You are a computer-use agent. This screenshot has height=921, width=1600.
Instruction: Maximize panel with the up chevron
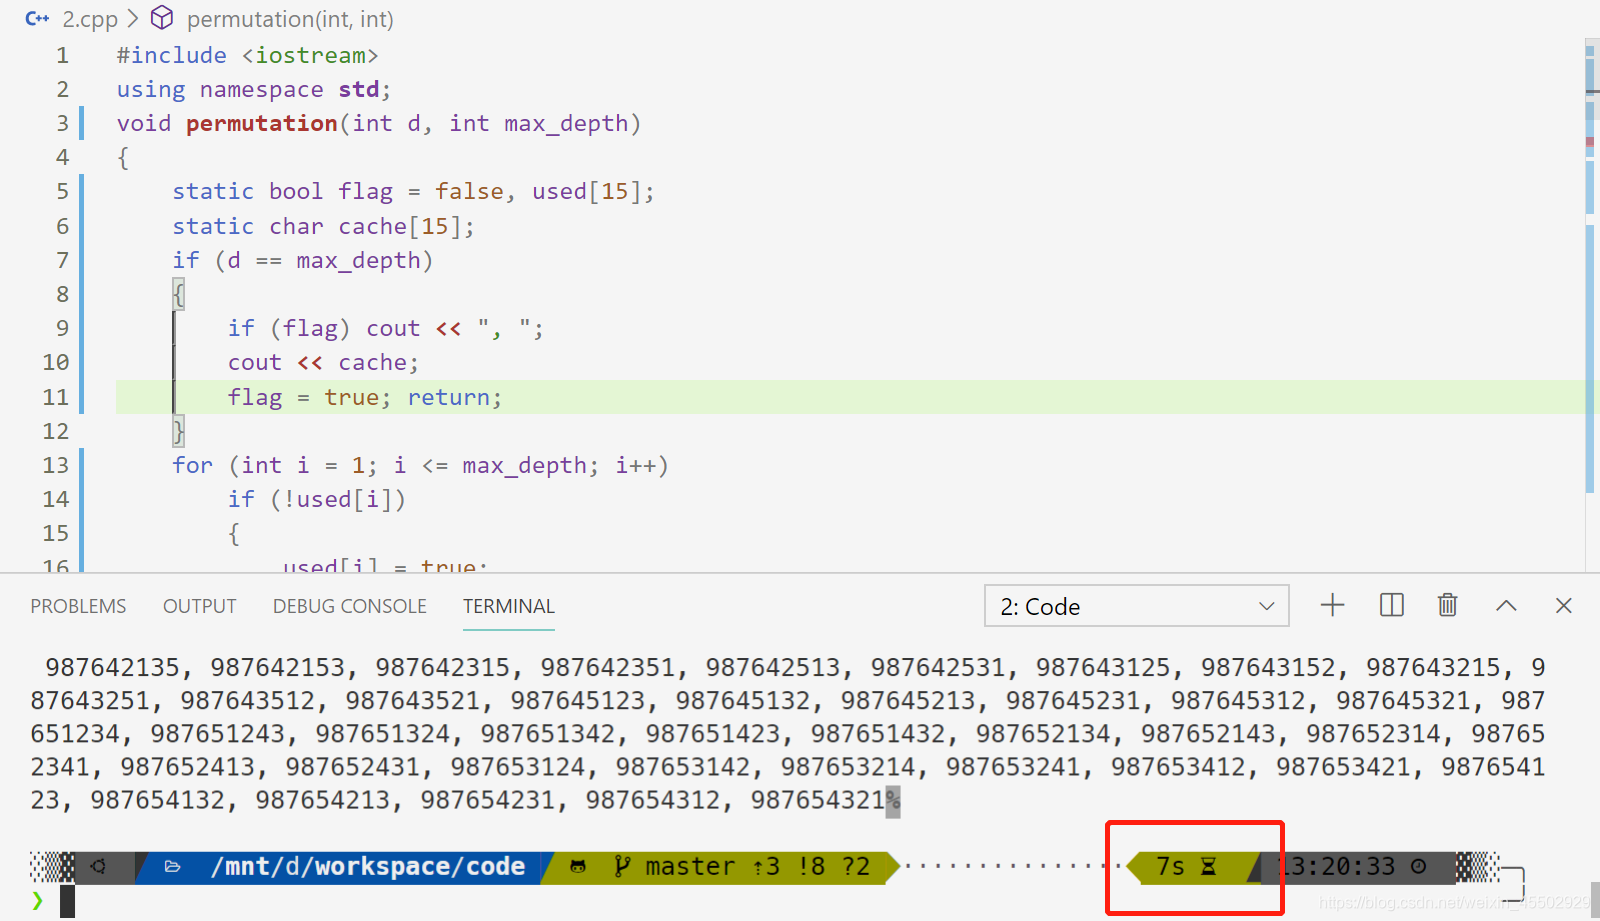click(1506, 606)
